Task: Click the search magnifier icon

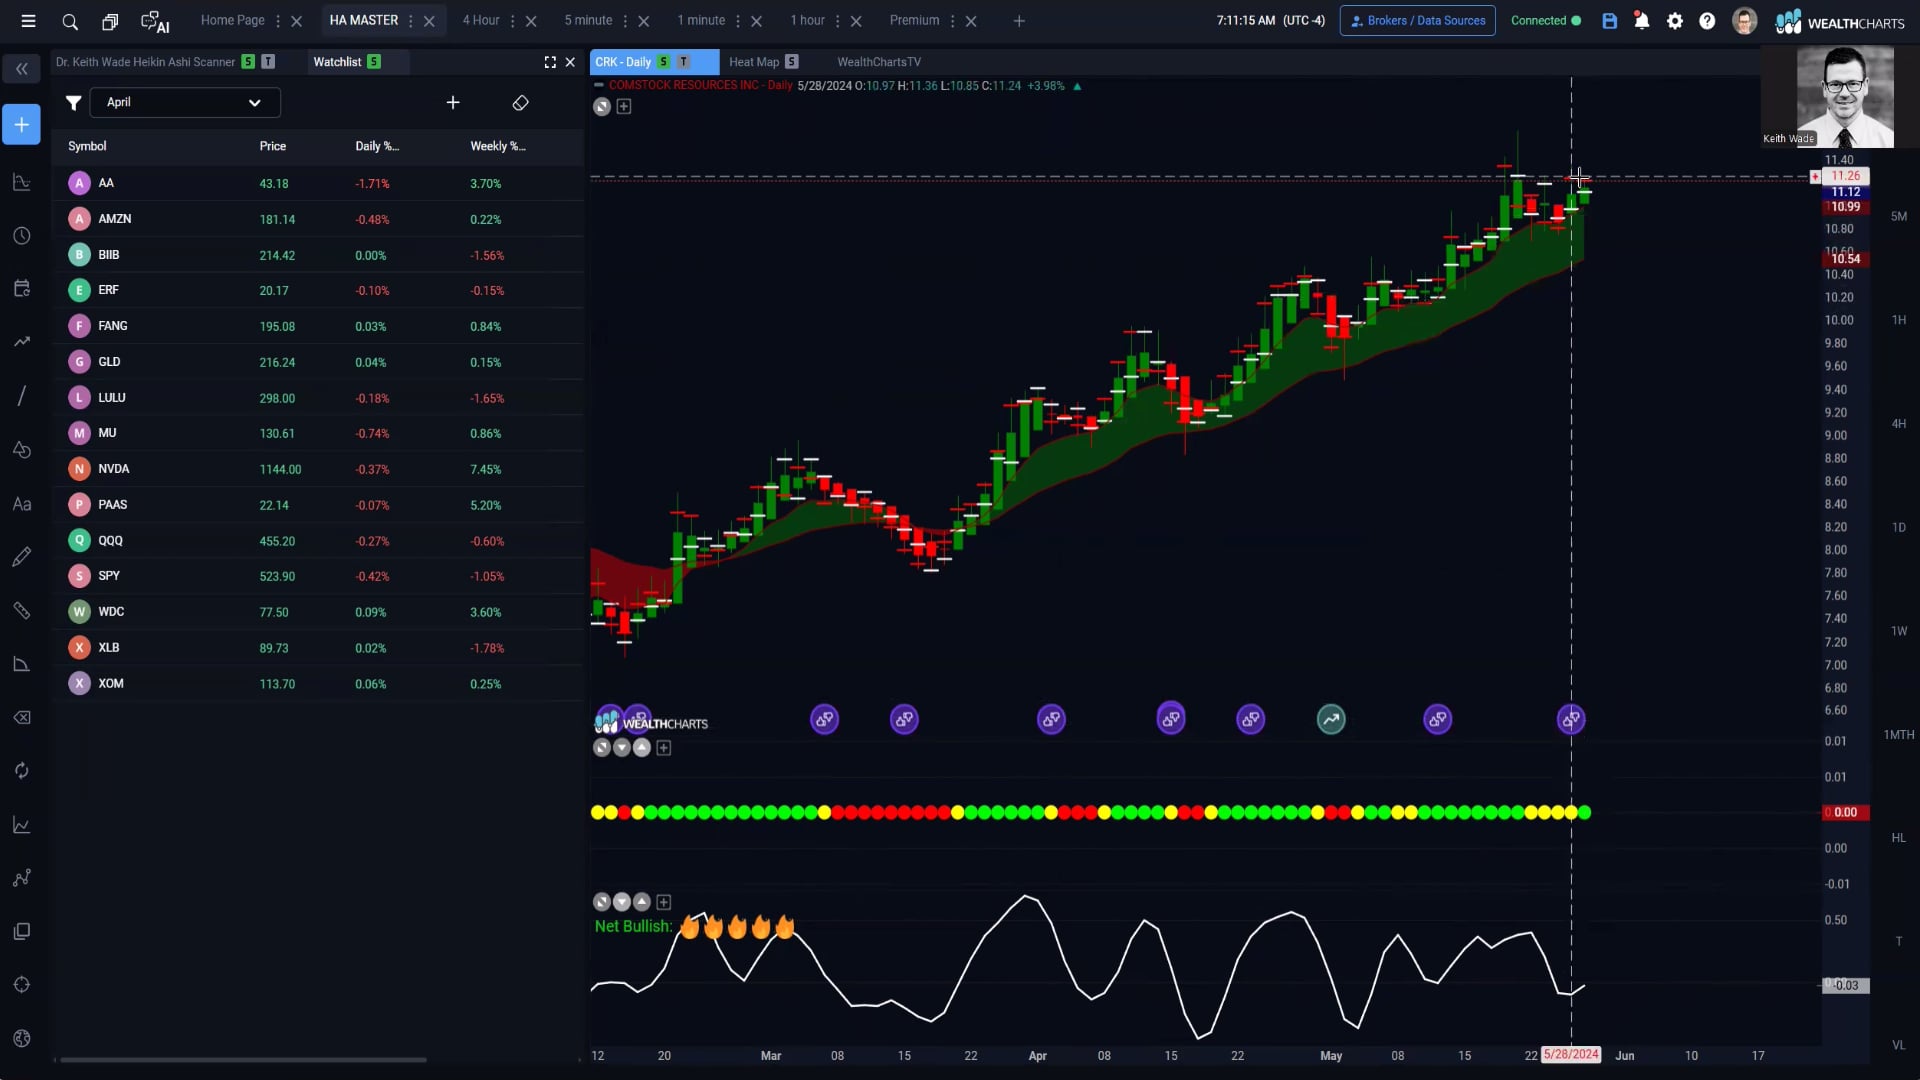Action: (70, 21)
